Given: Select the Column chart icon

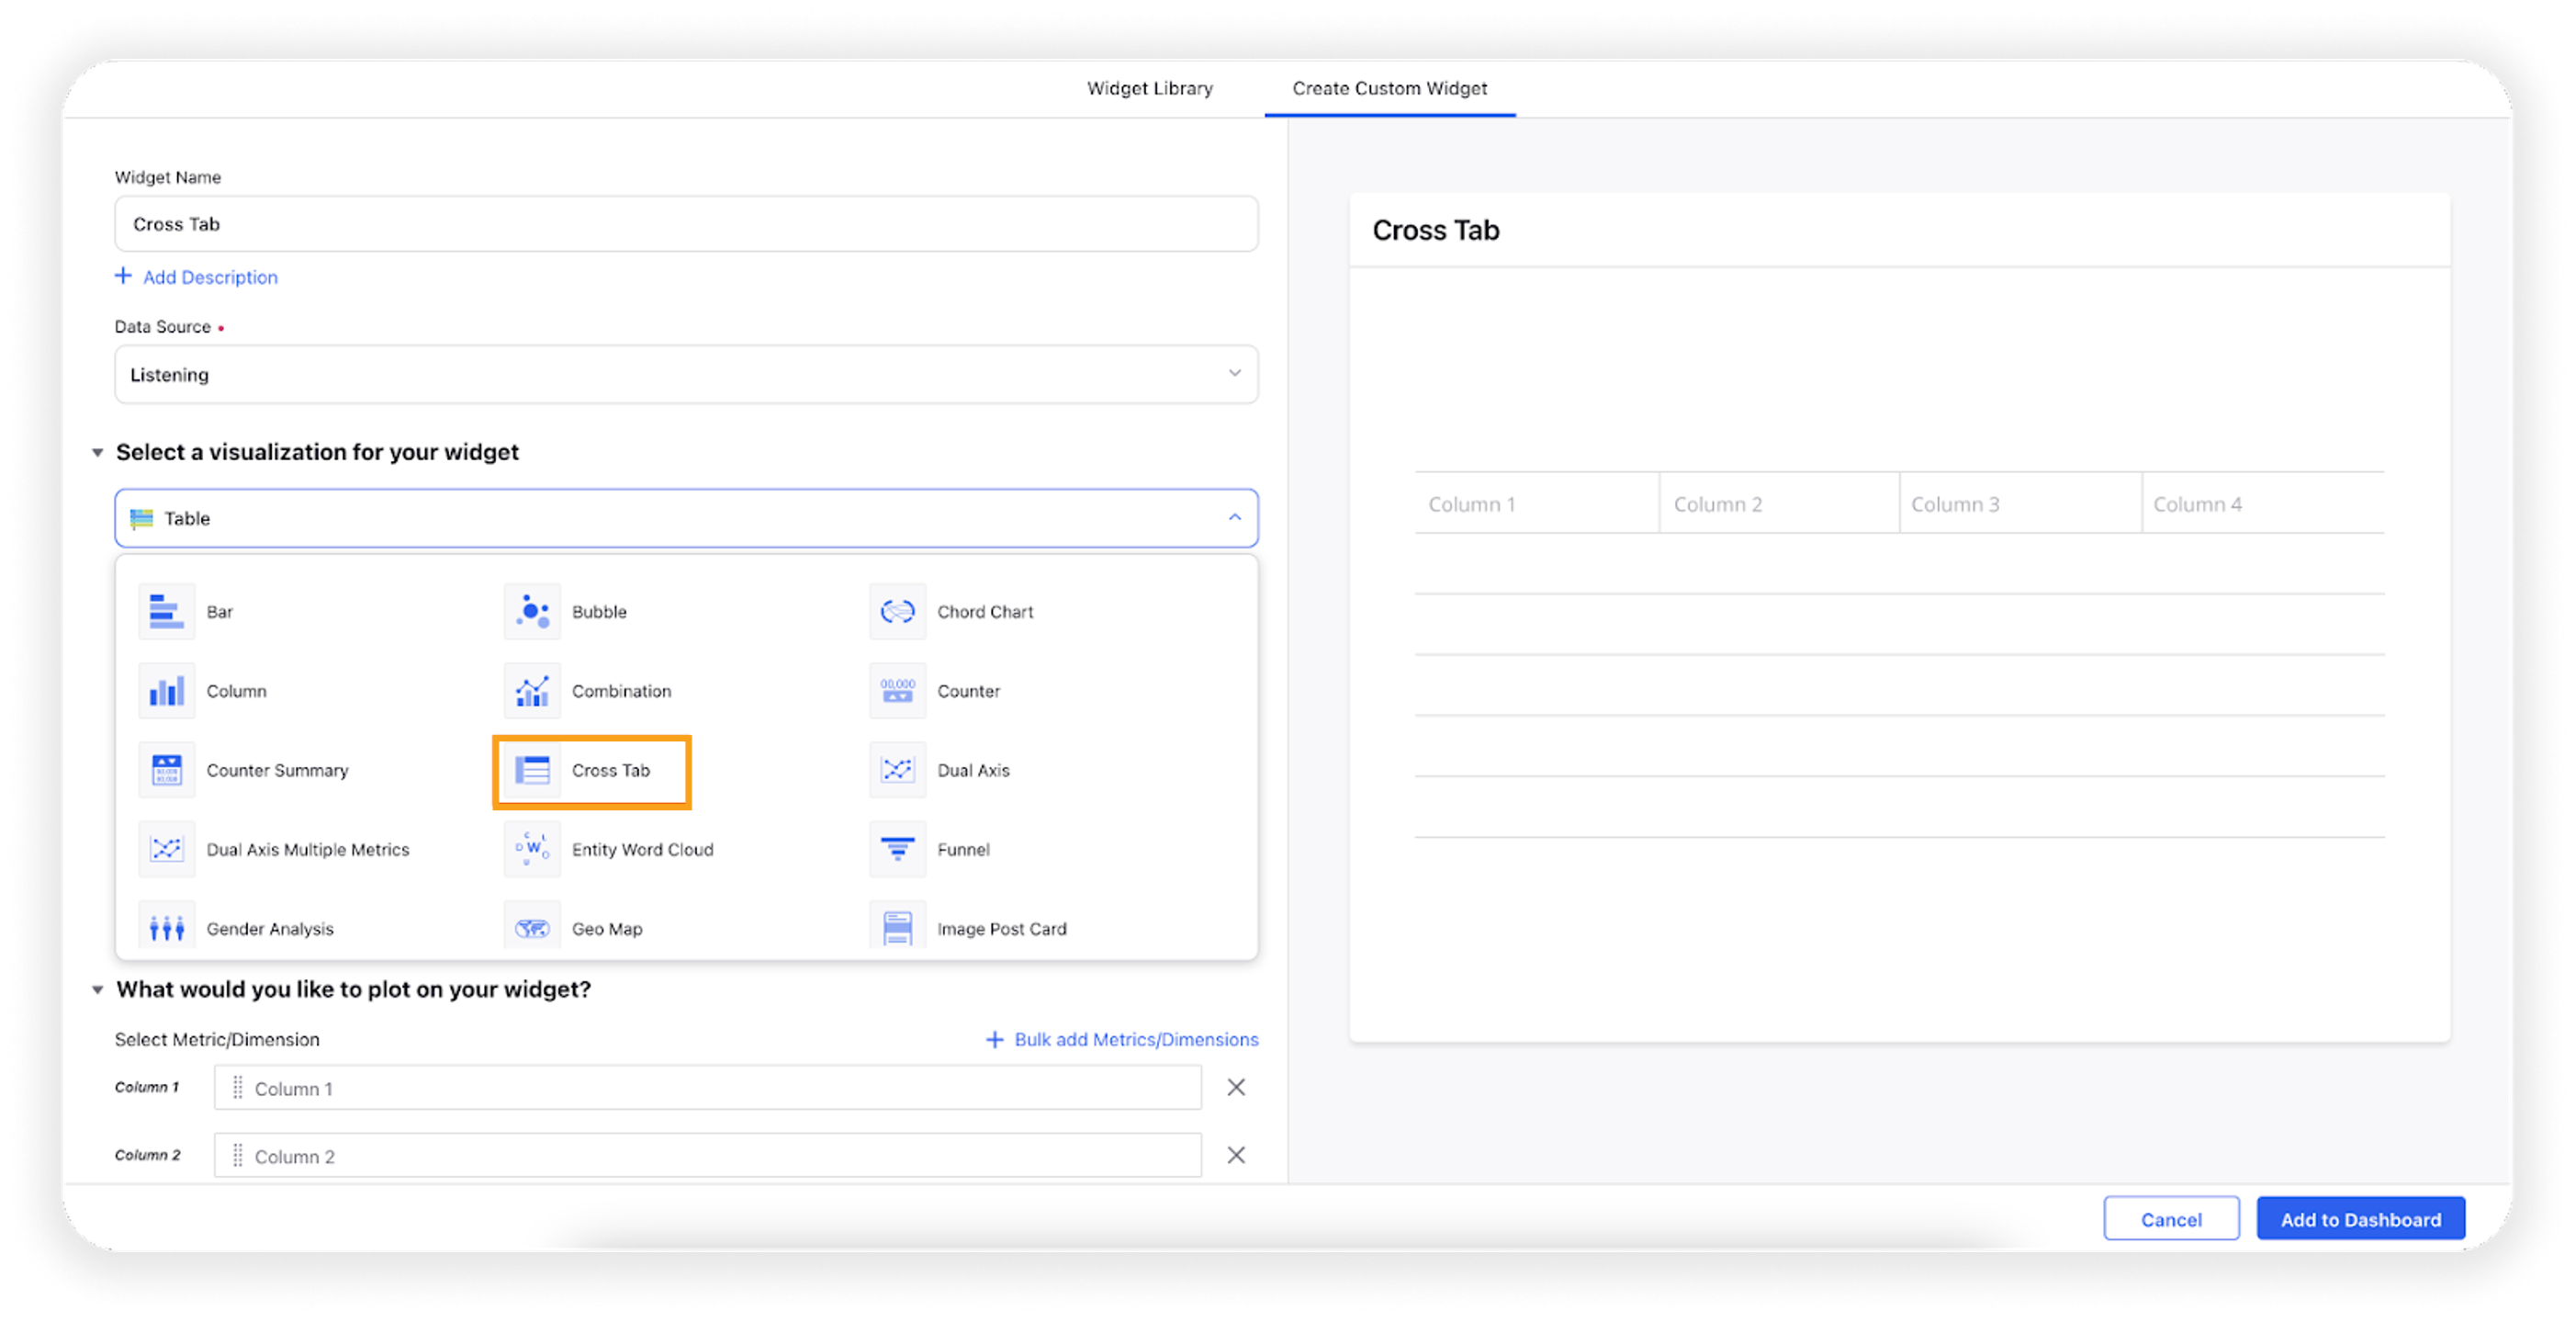Looking at the screenshot, I should tap(166, 691).
